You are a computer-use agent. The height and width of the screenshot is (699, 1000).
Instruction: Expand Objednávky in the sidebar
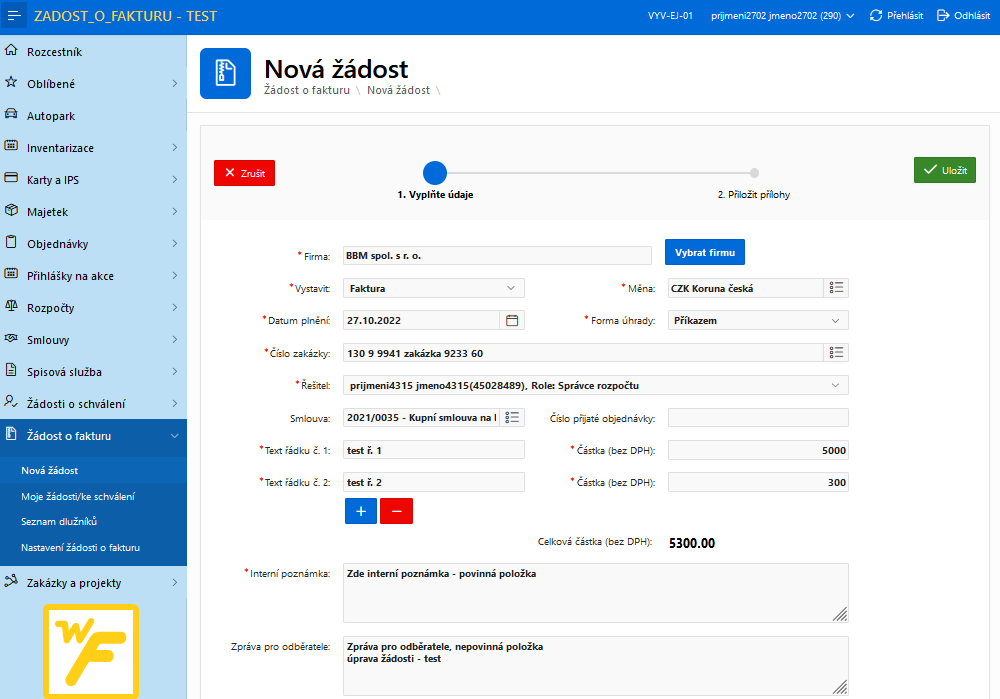click(x=93, y=244)
